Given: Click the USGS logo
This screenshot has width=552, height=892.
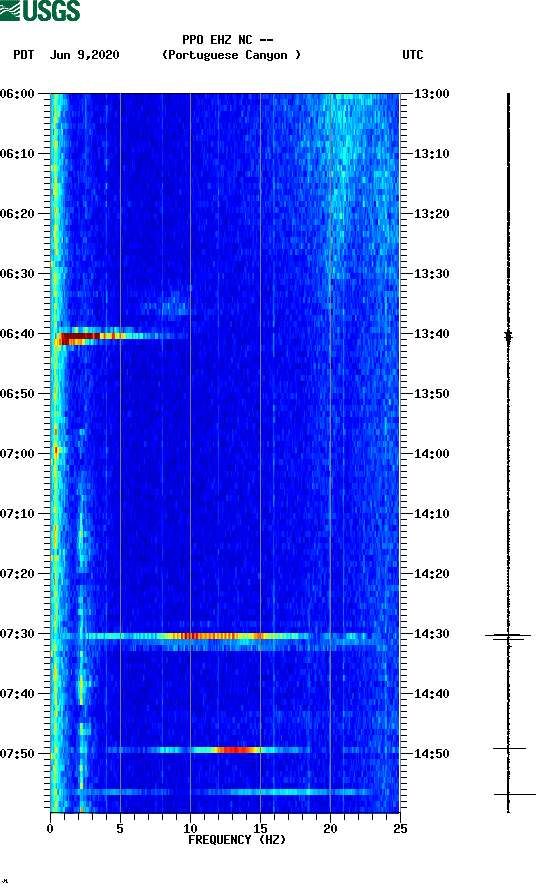Looking at the screenshot, I should (40, 10).
